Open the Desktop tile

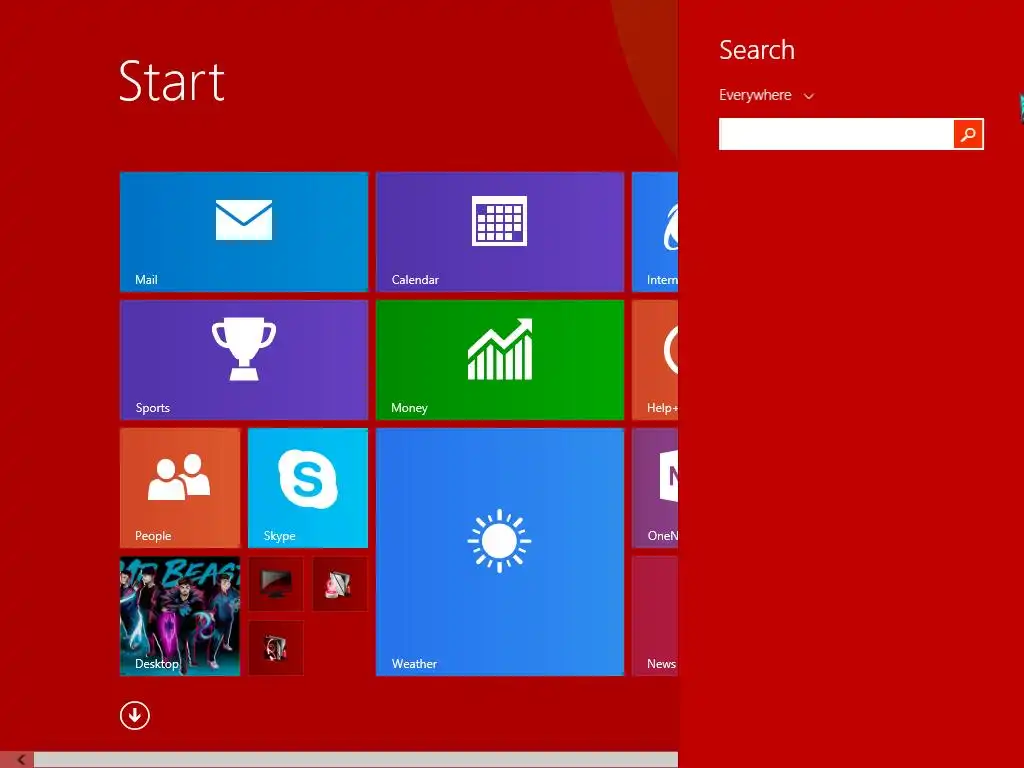pos(180,616)
